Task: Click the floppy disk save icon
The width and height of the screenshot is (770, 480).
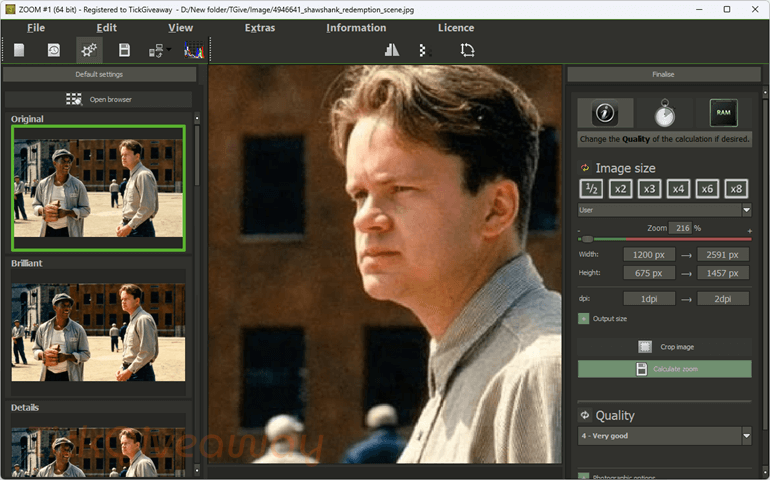Action: point(124,50)
